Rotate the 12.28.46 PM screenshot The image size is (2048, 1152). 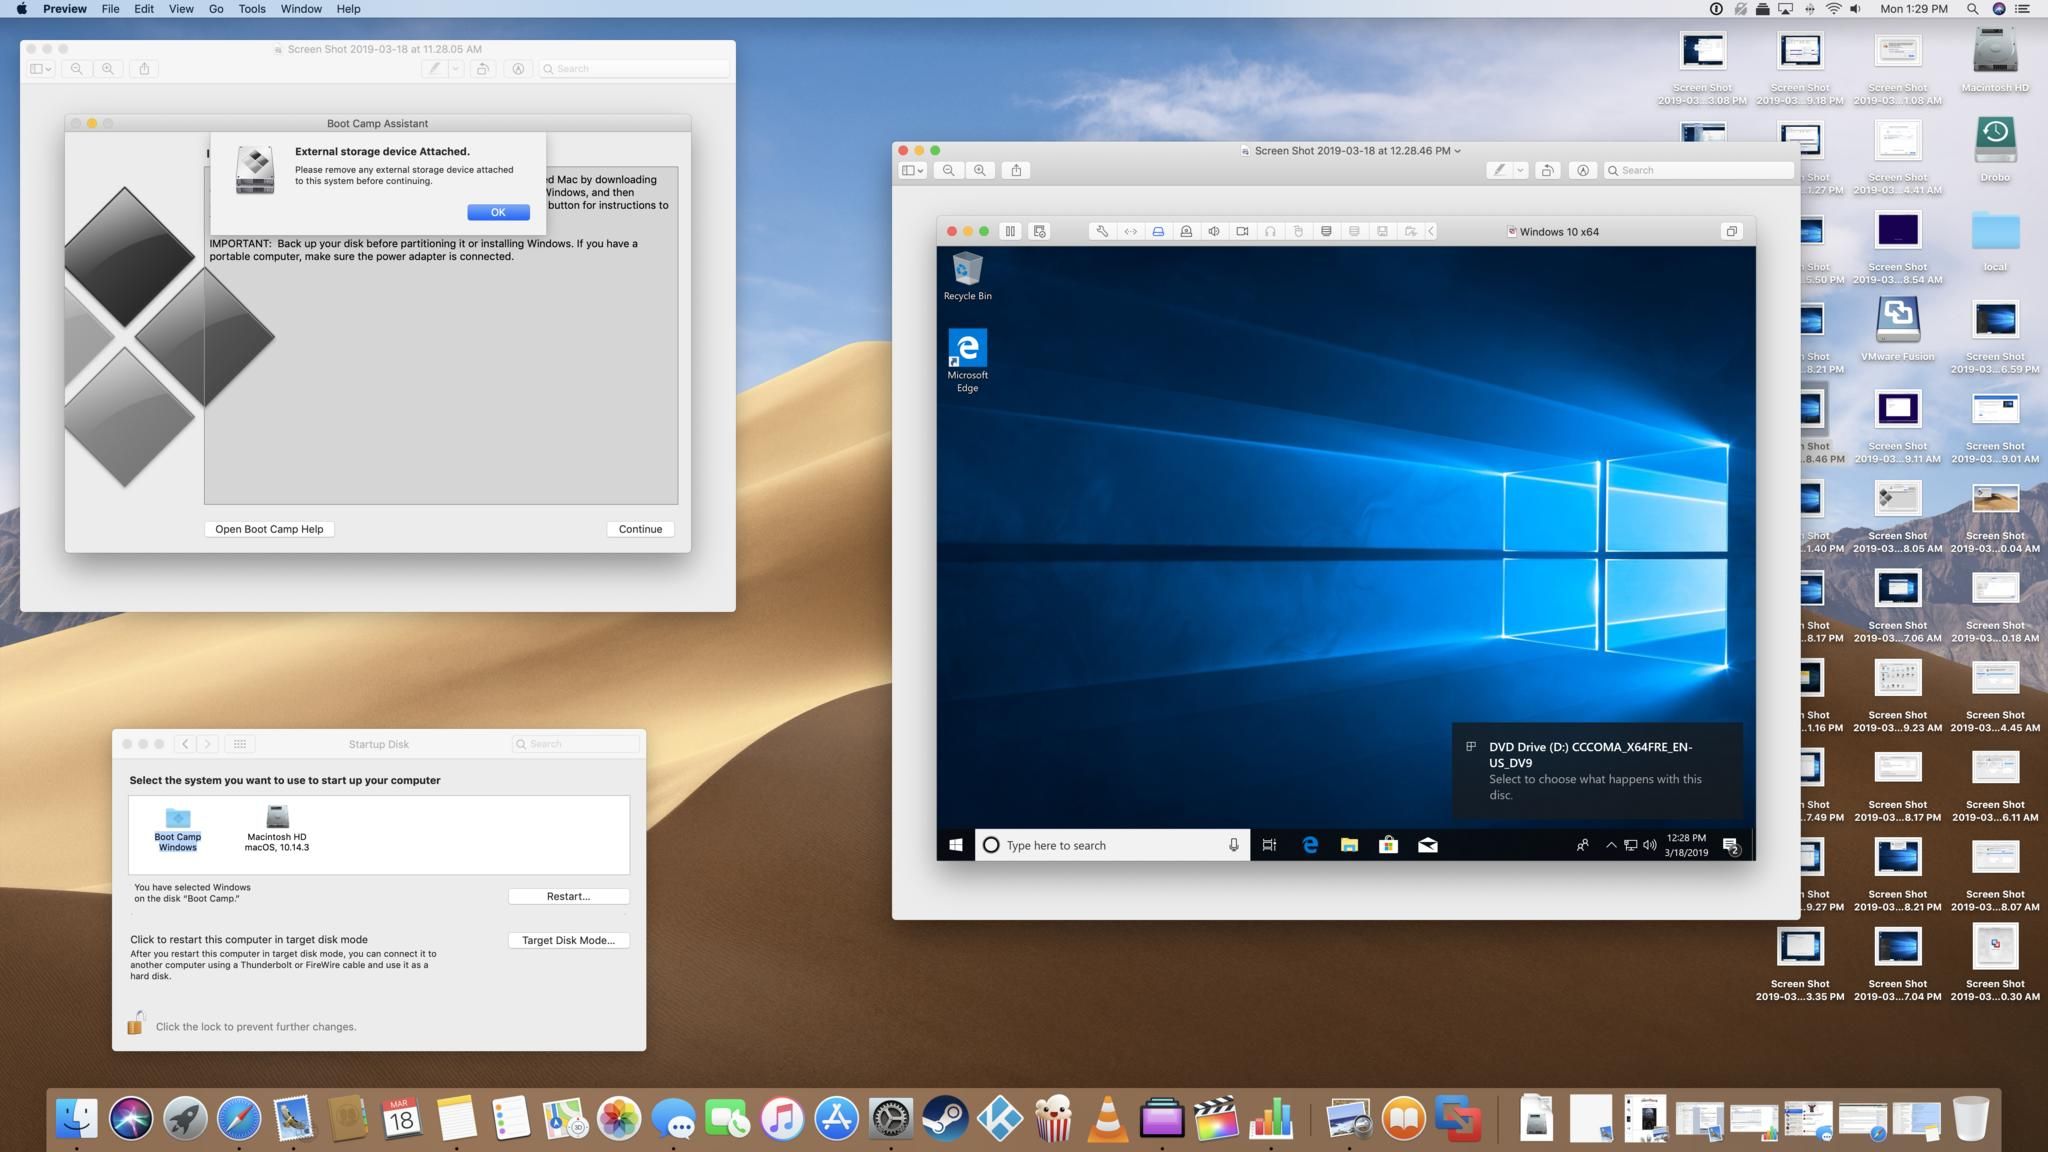(1547, 170)
